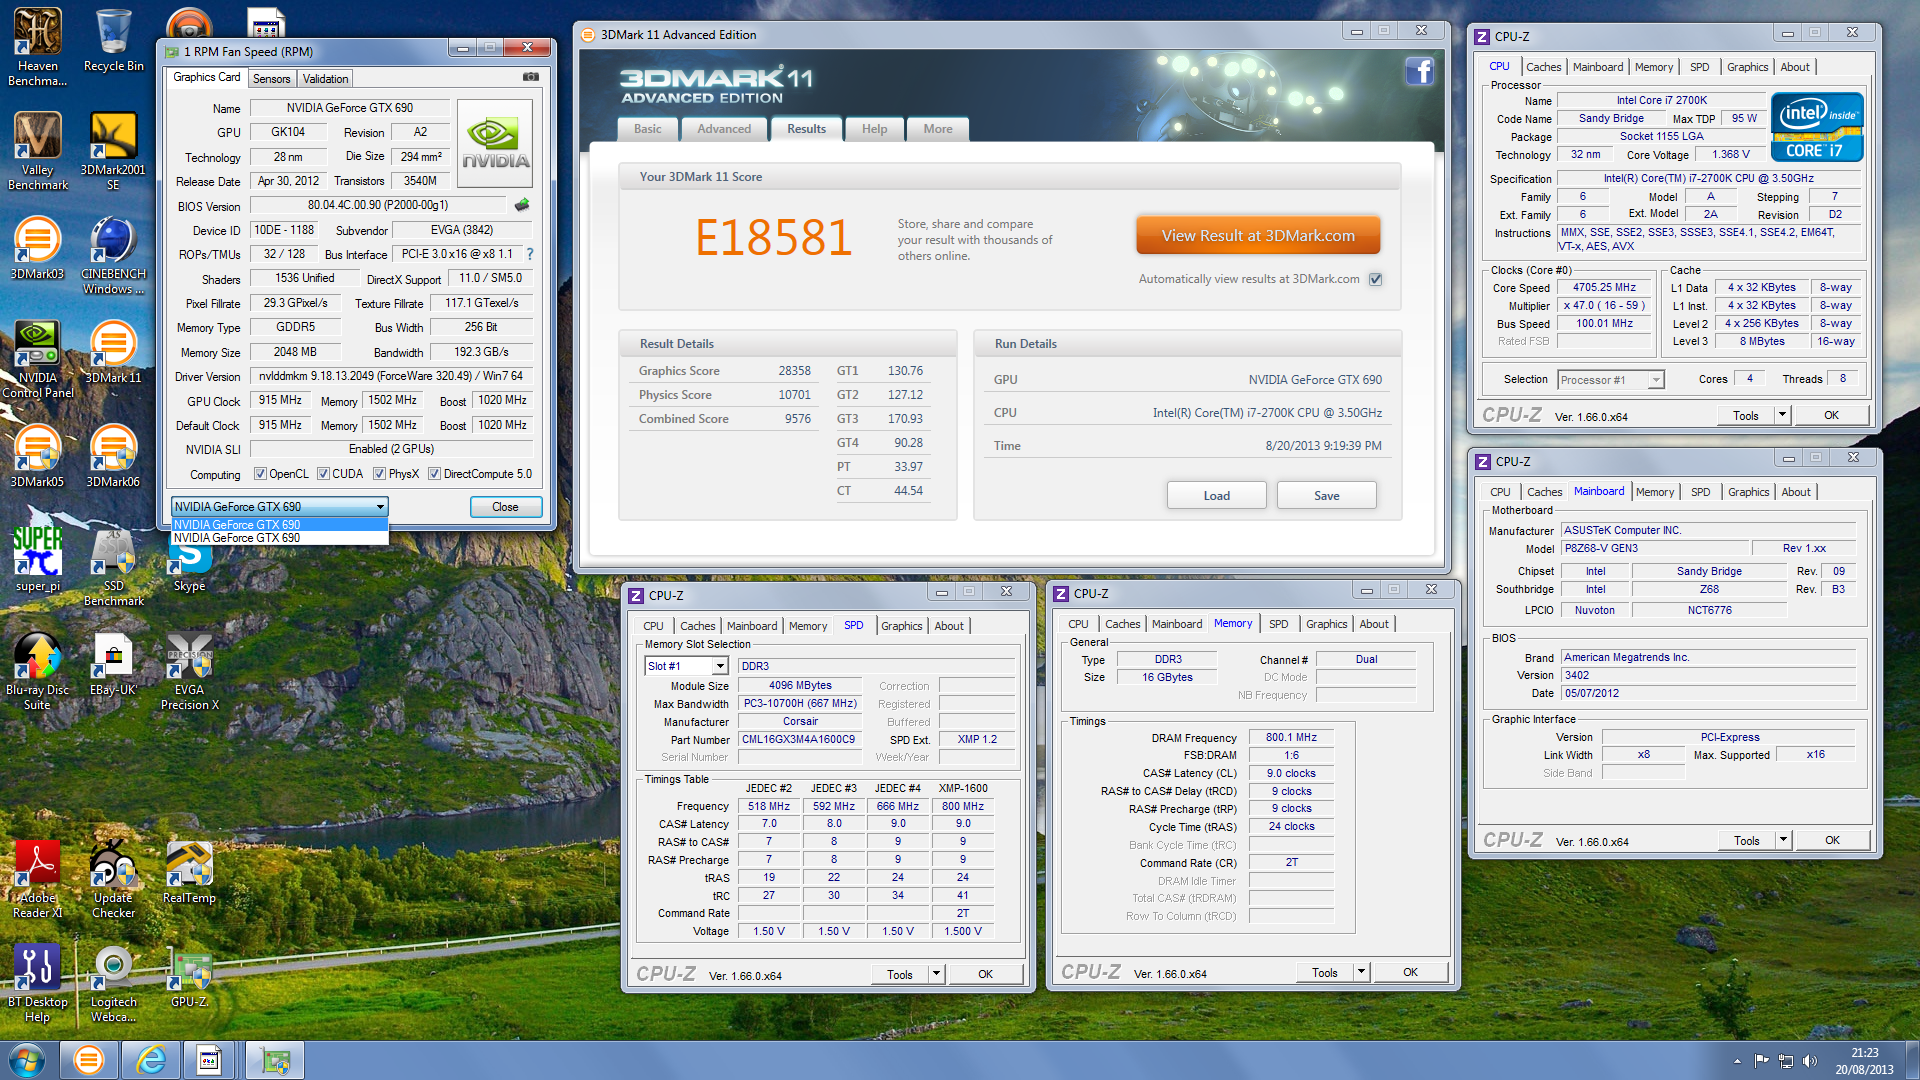Open BT Desktop Help shortcut
The height and width of the screenshot is (1080, 1920).
coord(38,983)
